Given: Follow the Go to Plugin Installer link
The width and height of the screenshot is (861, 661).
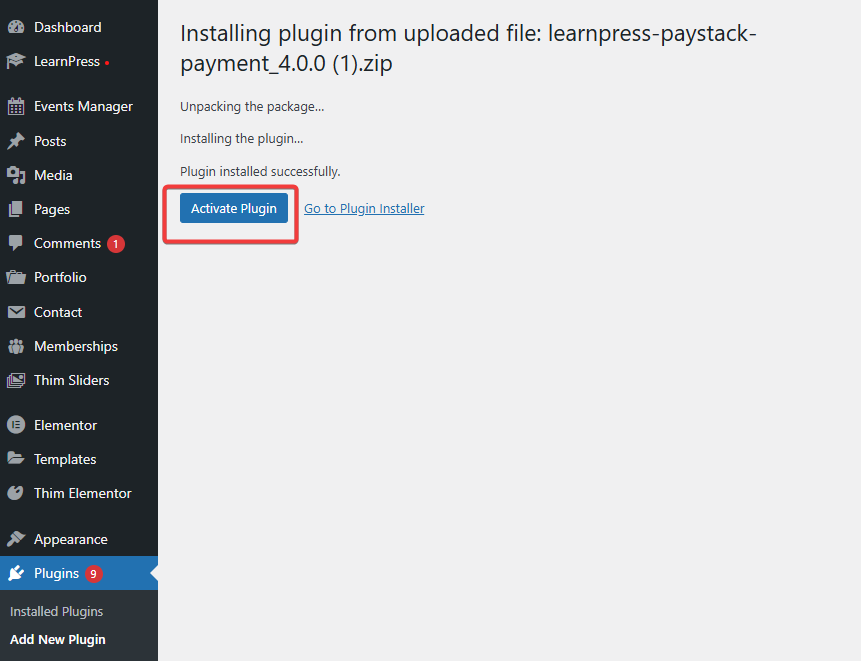Looking at the screenshot, I should coord(364,209).
